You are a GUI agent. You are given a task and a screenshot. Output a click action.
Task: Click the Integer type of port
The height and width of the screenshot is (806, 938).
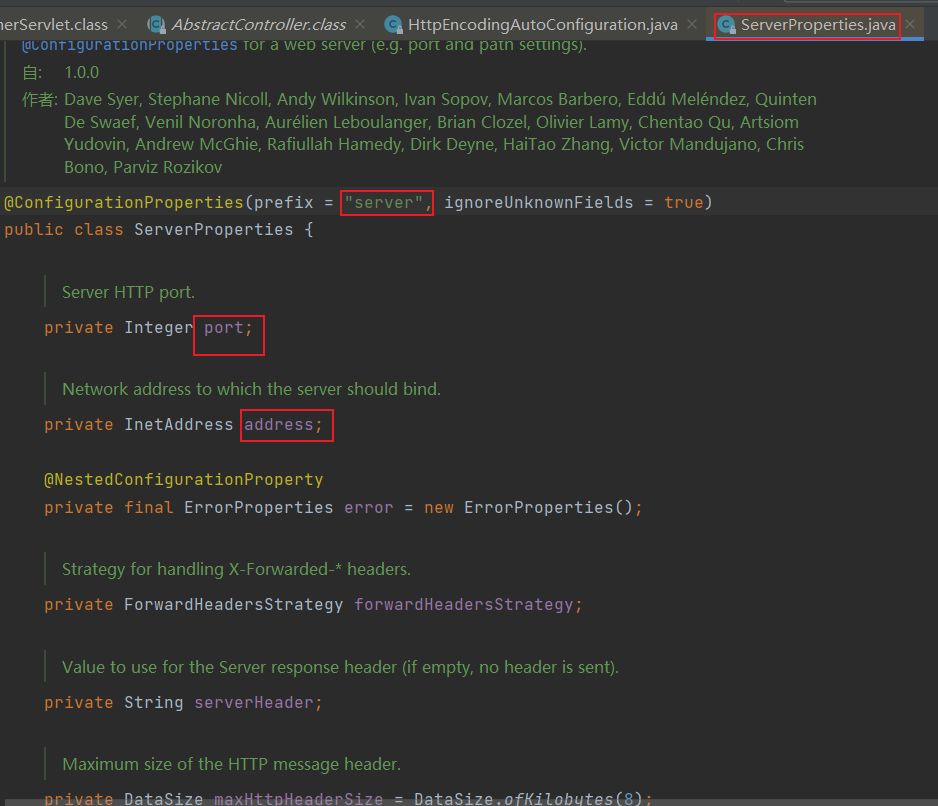[x=159, y=327]
